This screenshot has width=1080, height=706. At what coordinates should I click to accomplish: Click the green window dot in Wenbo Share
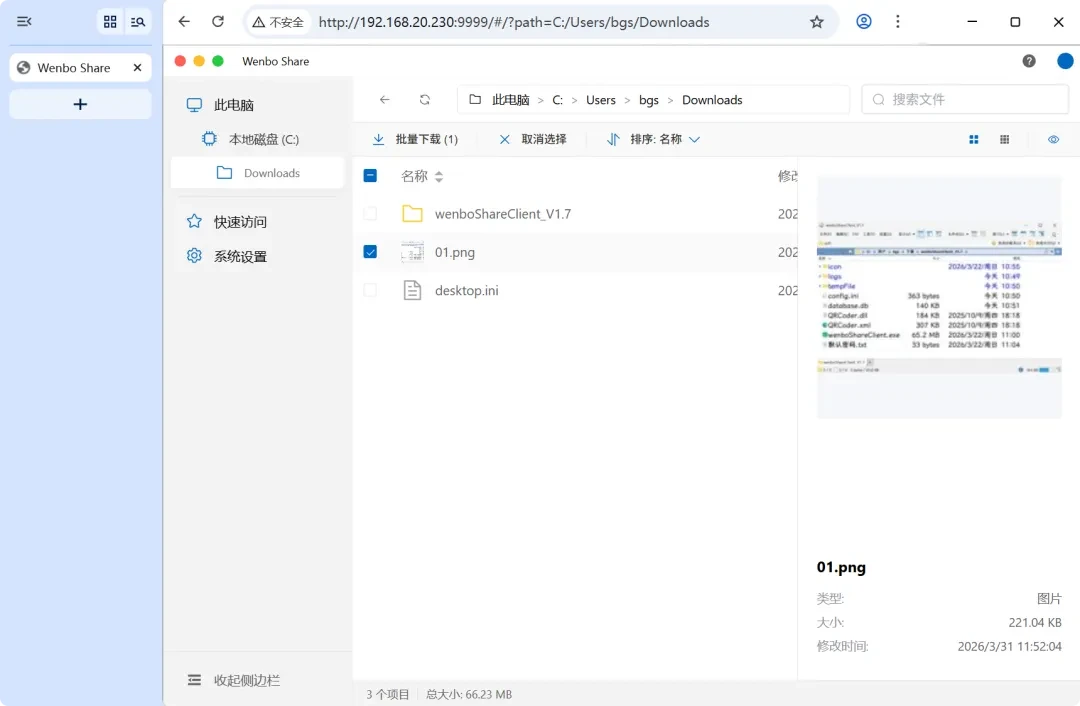[218, 61]
